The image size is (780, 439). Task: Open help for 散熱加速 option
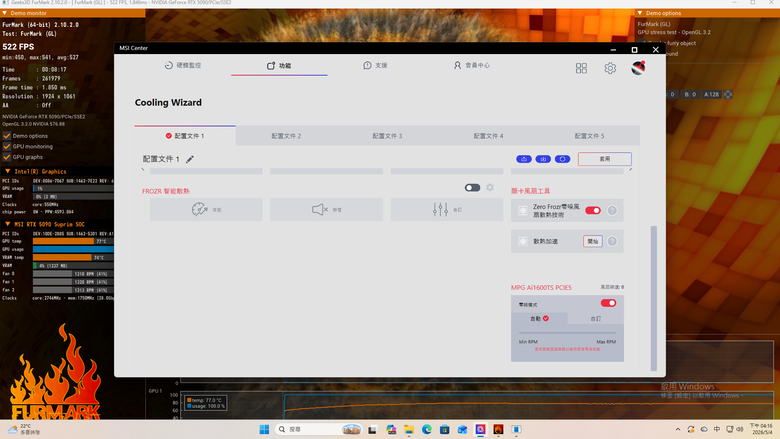point(612,241)
